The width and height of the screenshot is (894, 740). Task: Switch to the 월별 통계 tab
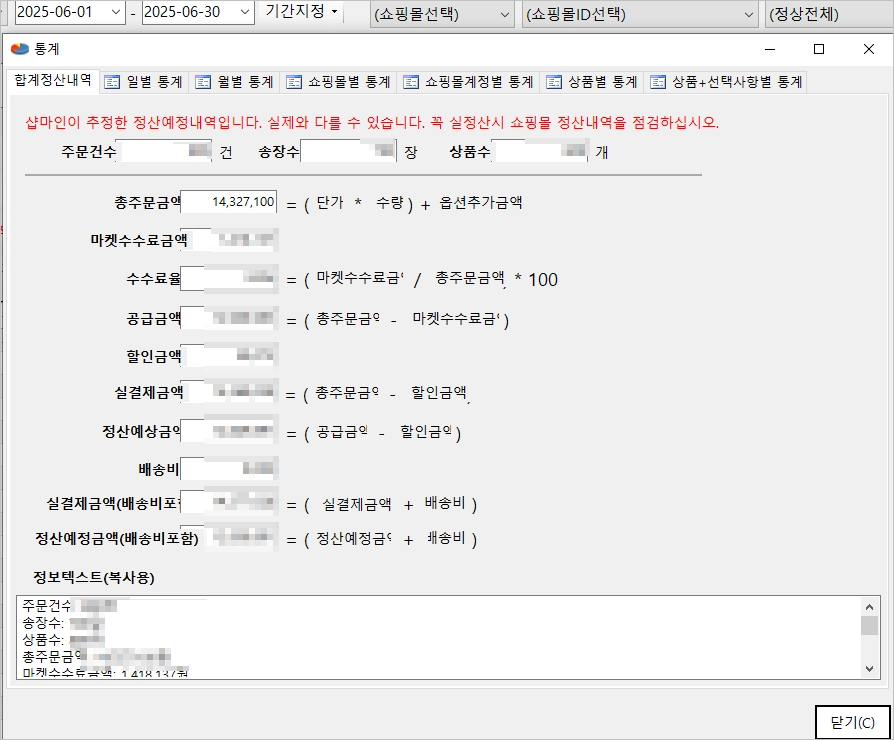(235, 82)
